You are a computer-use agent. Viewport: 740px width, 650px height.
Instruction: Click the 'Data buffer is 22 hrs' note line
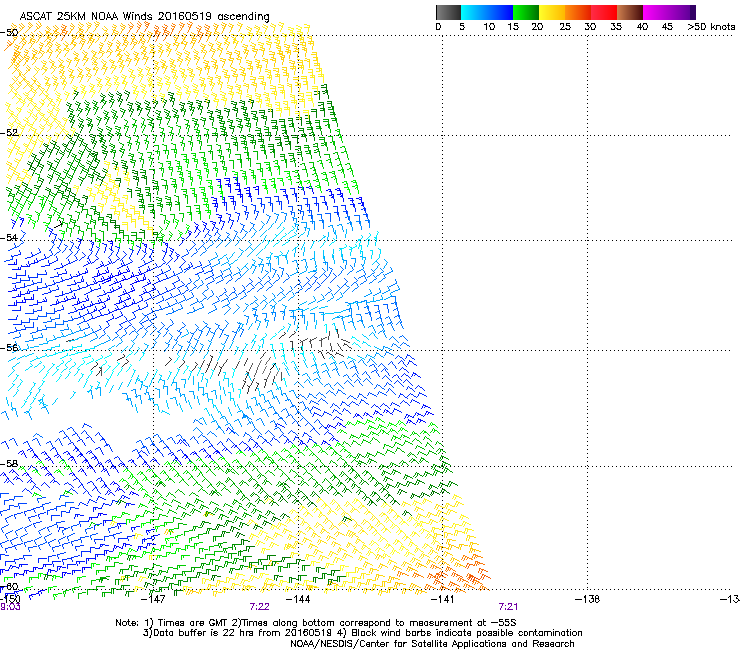pos(362,633)
